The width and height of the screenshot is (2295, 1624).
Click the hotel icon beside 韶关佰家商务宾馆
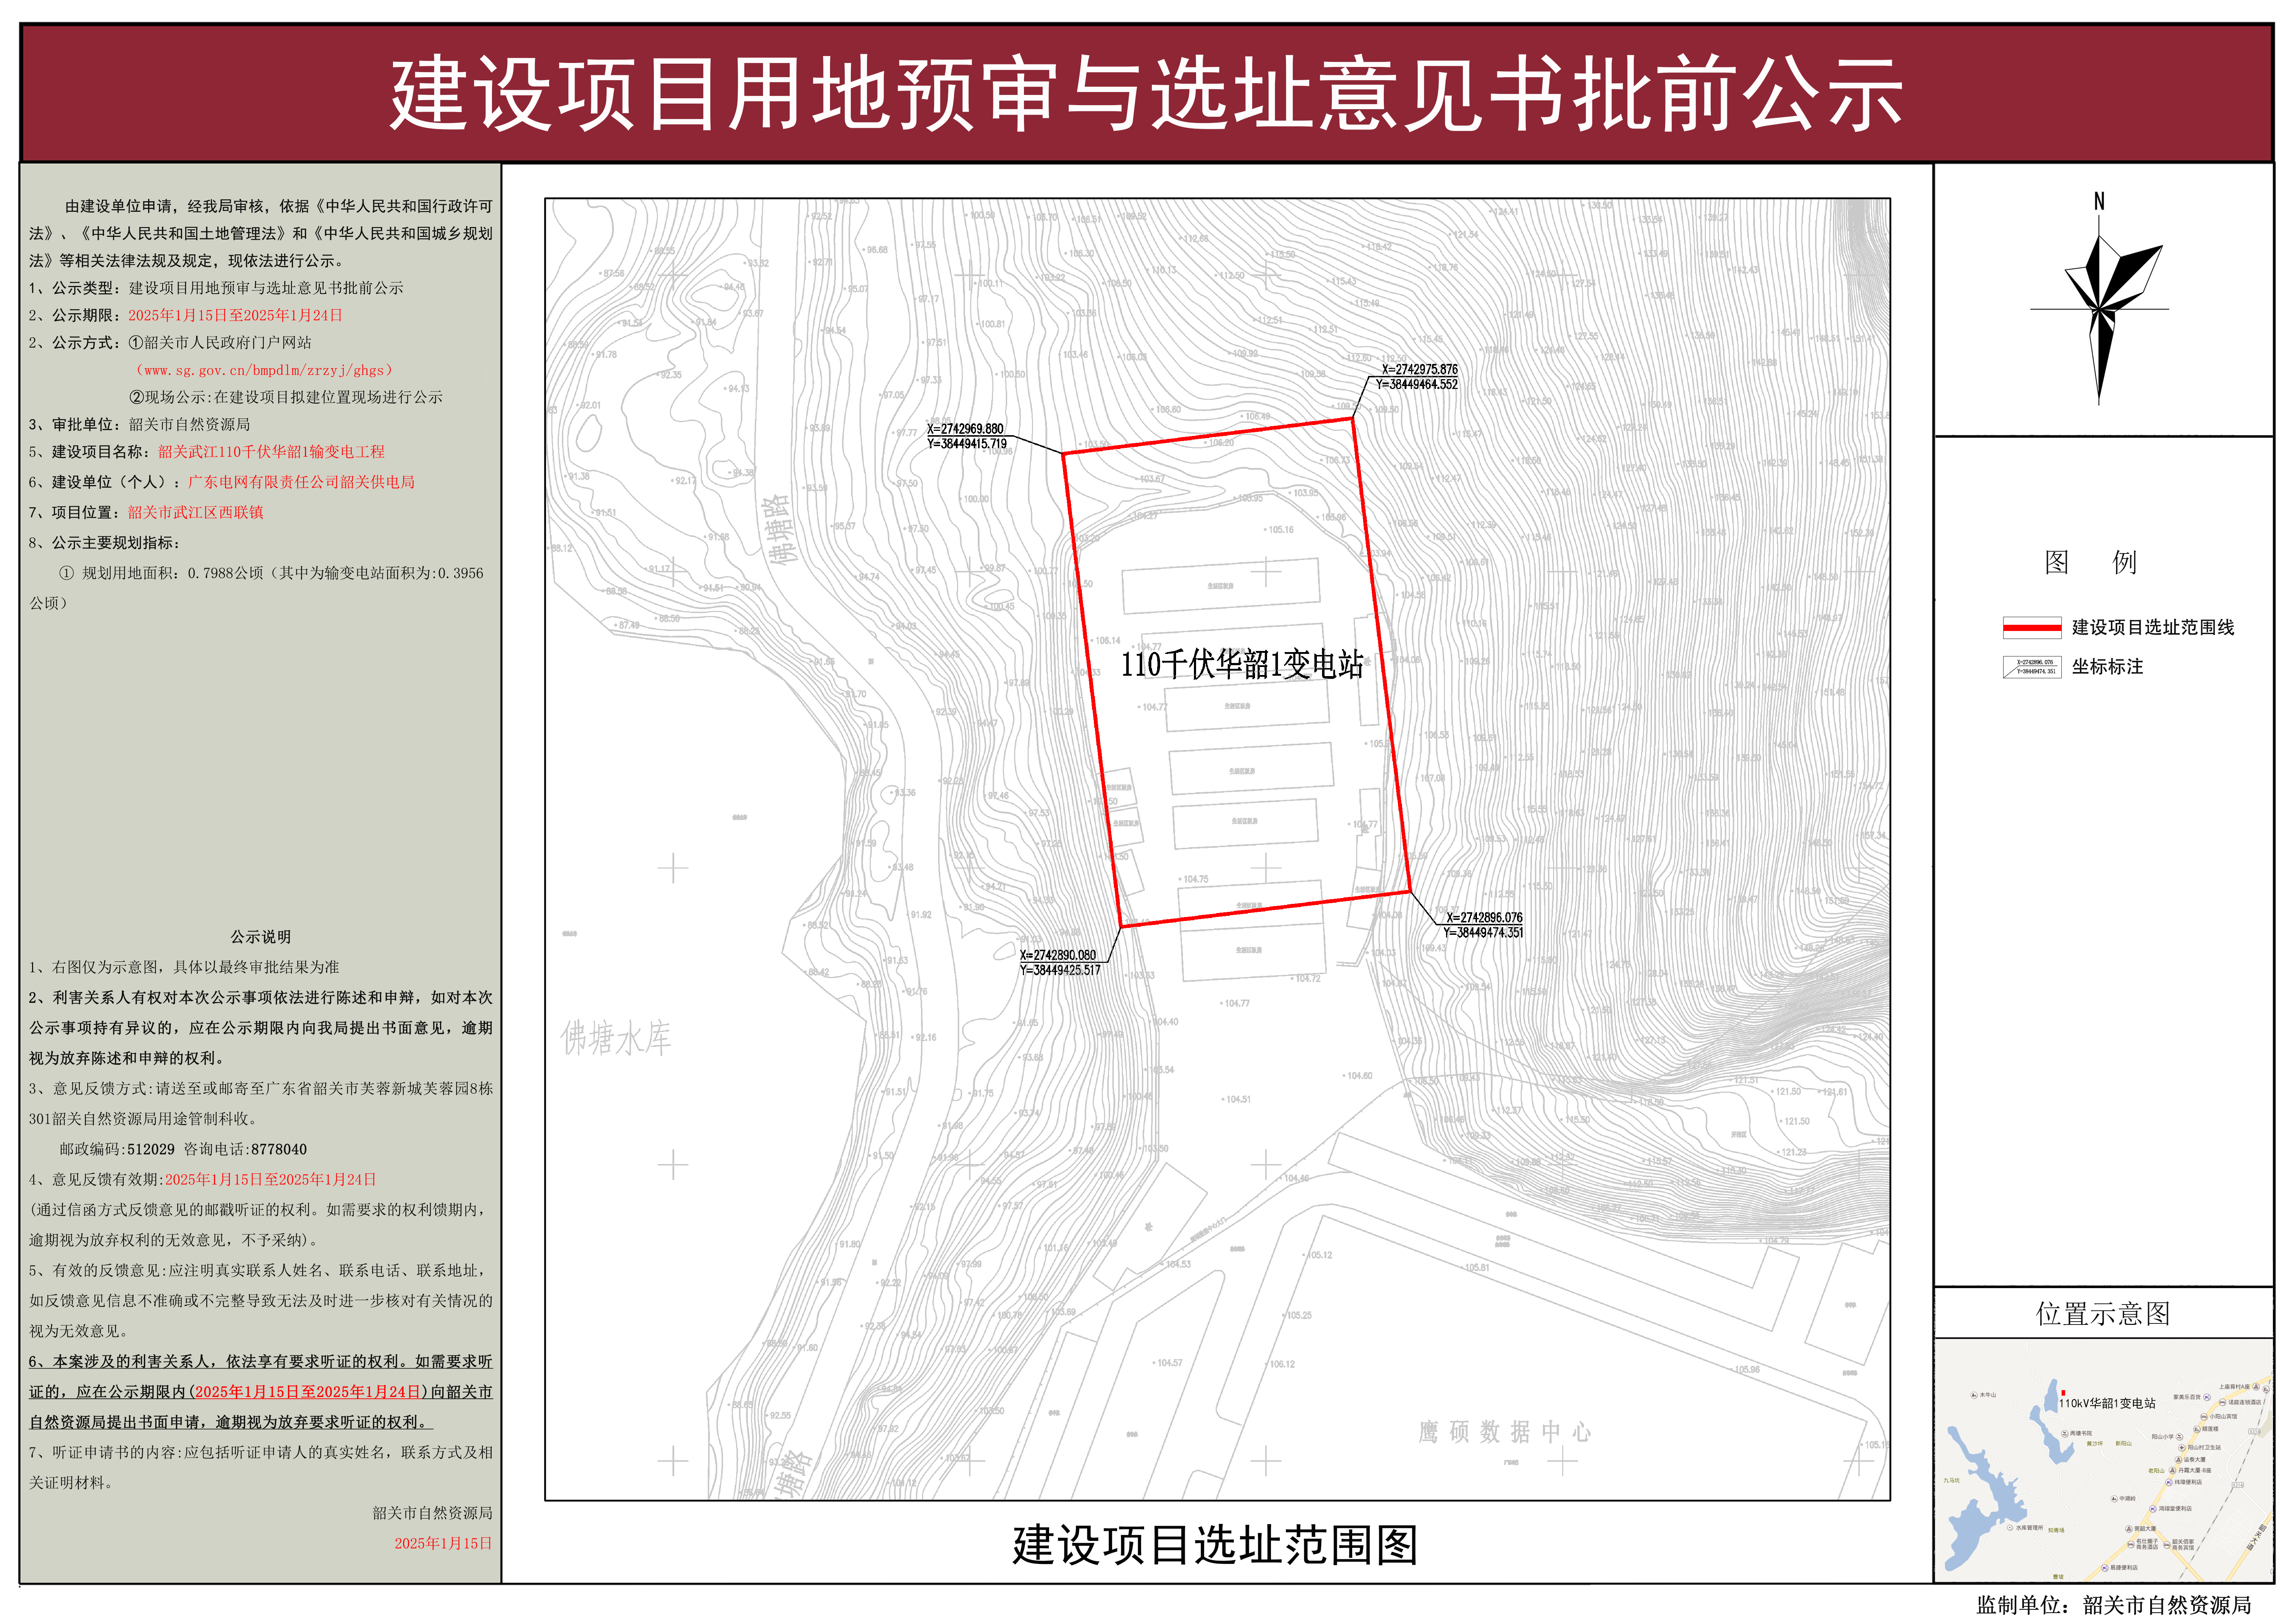(x=2167, y=1545)
